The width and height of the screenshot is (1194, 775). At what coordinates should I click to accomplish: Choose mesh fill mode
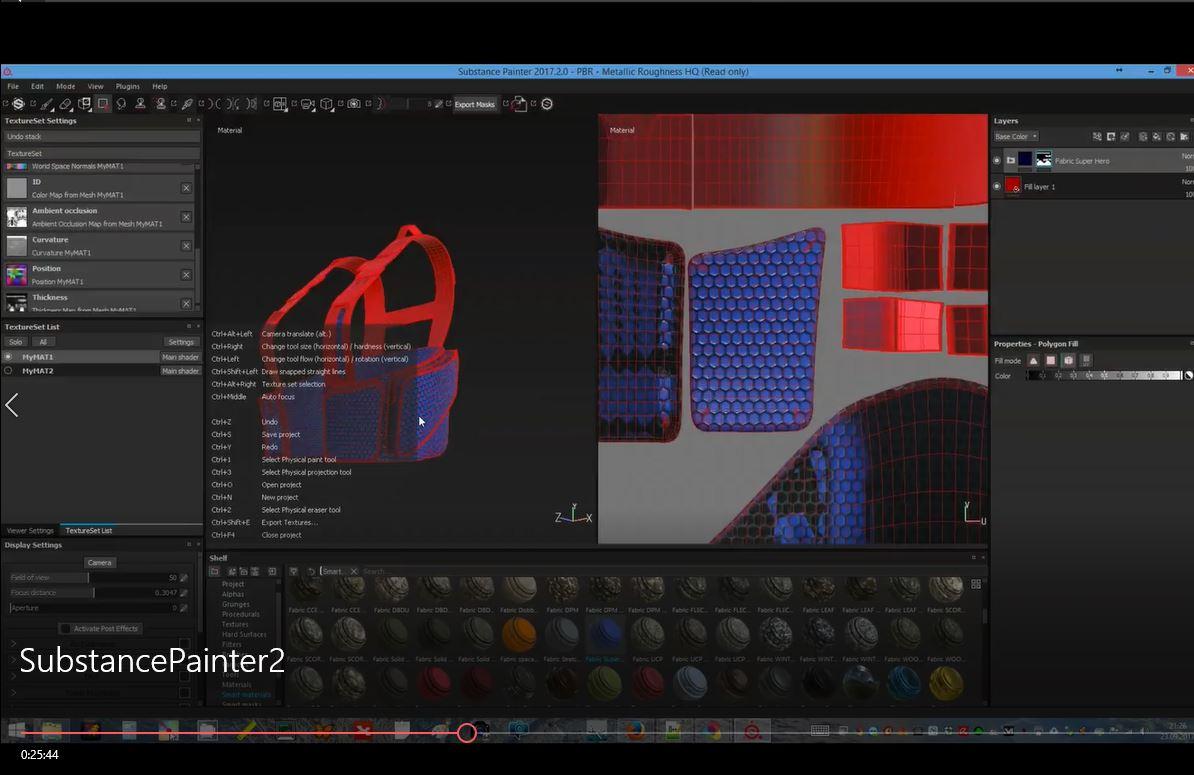[1068, 361]
